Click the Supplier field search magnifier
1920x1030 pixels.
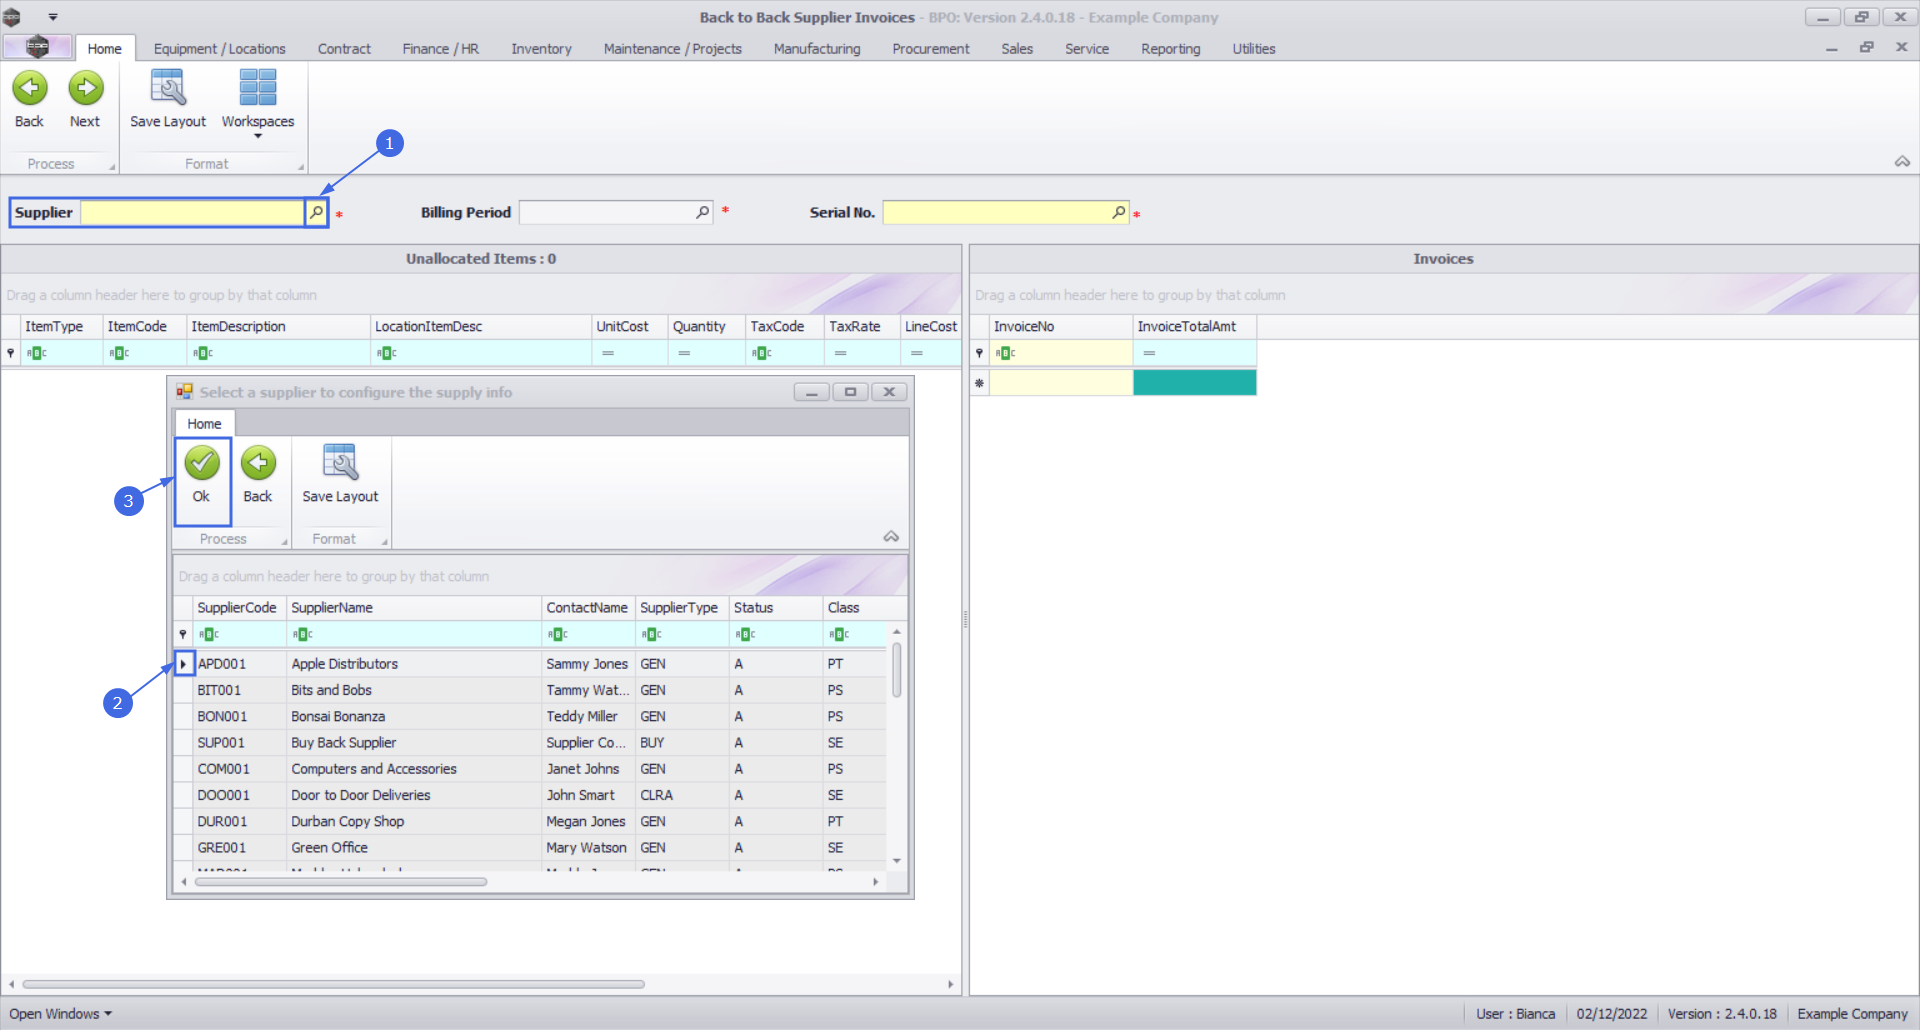316,212
